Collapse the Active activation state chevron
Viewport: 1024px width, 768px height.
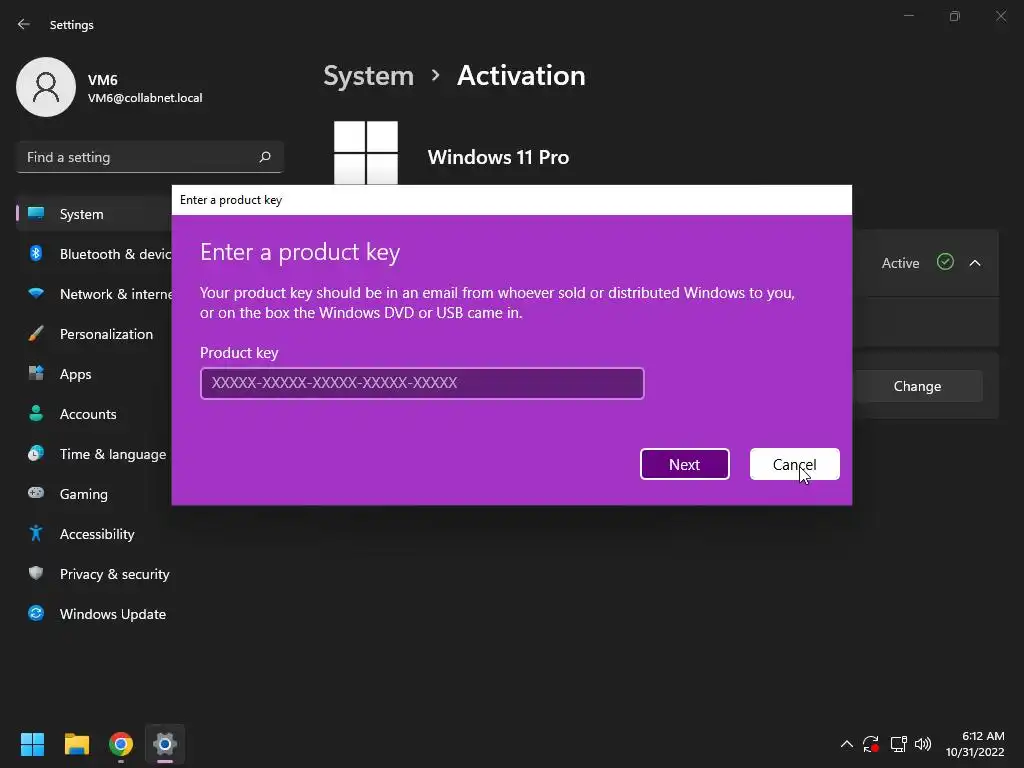pos(974,263)
